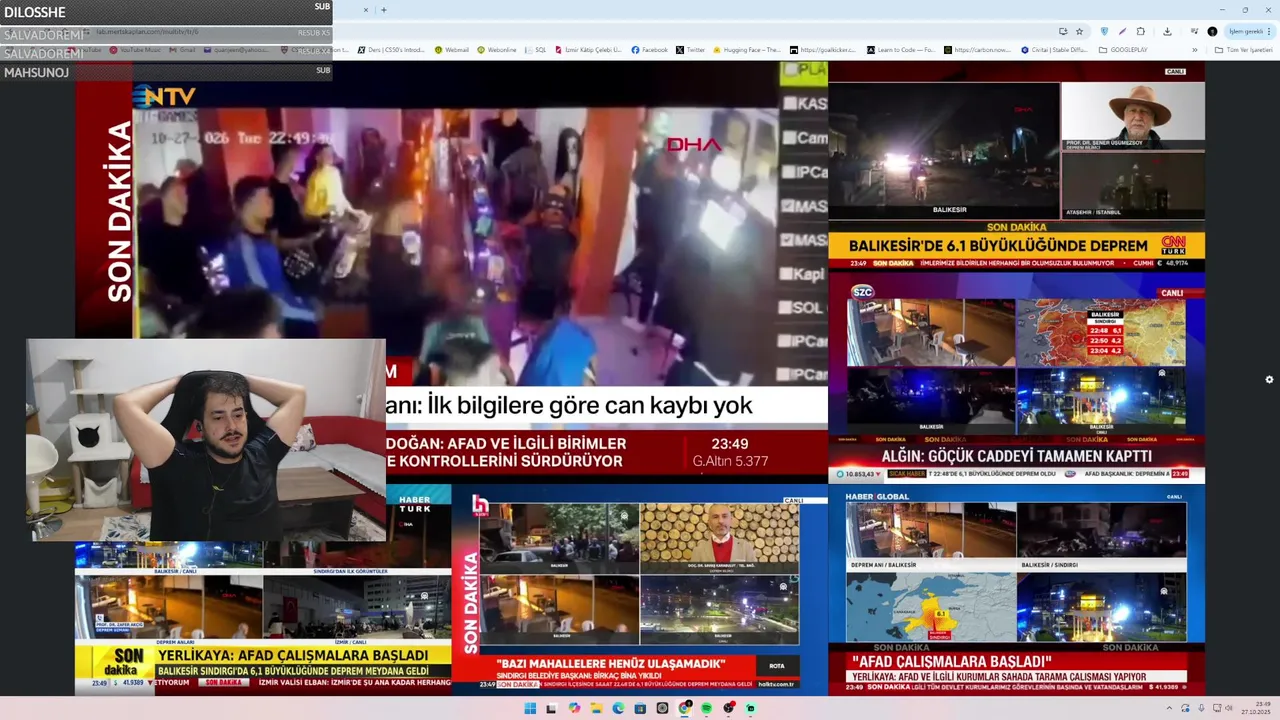
Task: Show hidden system tray icons chevron
Action: pos(1169,708)
